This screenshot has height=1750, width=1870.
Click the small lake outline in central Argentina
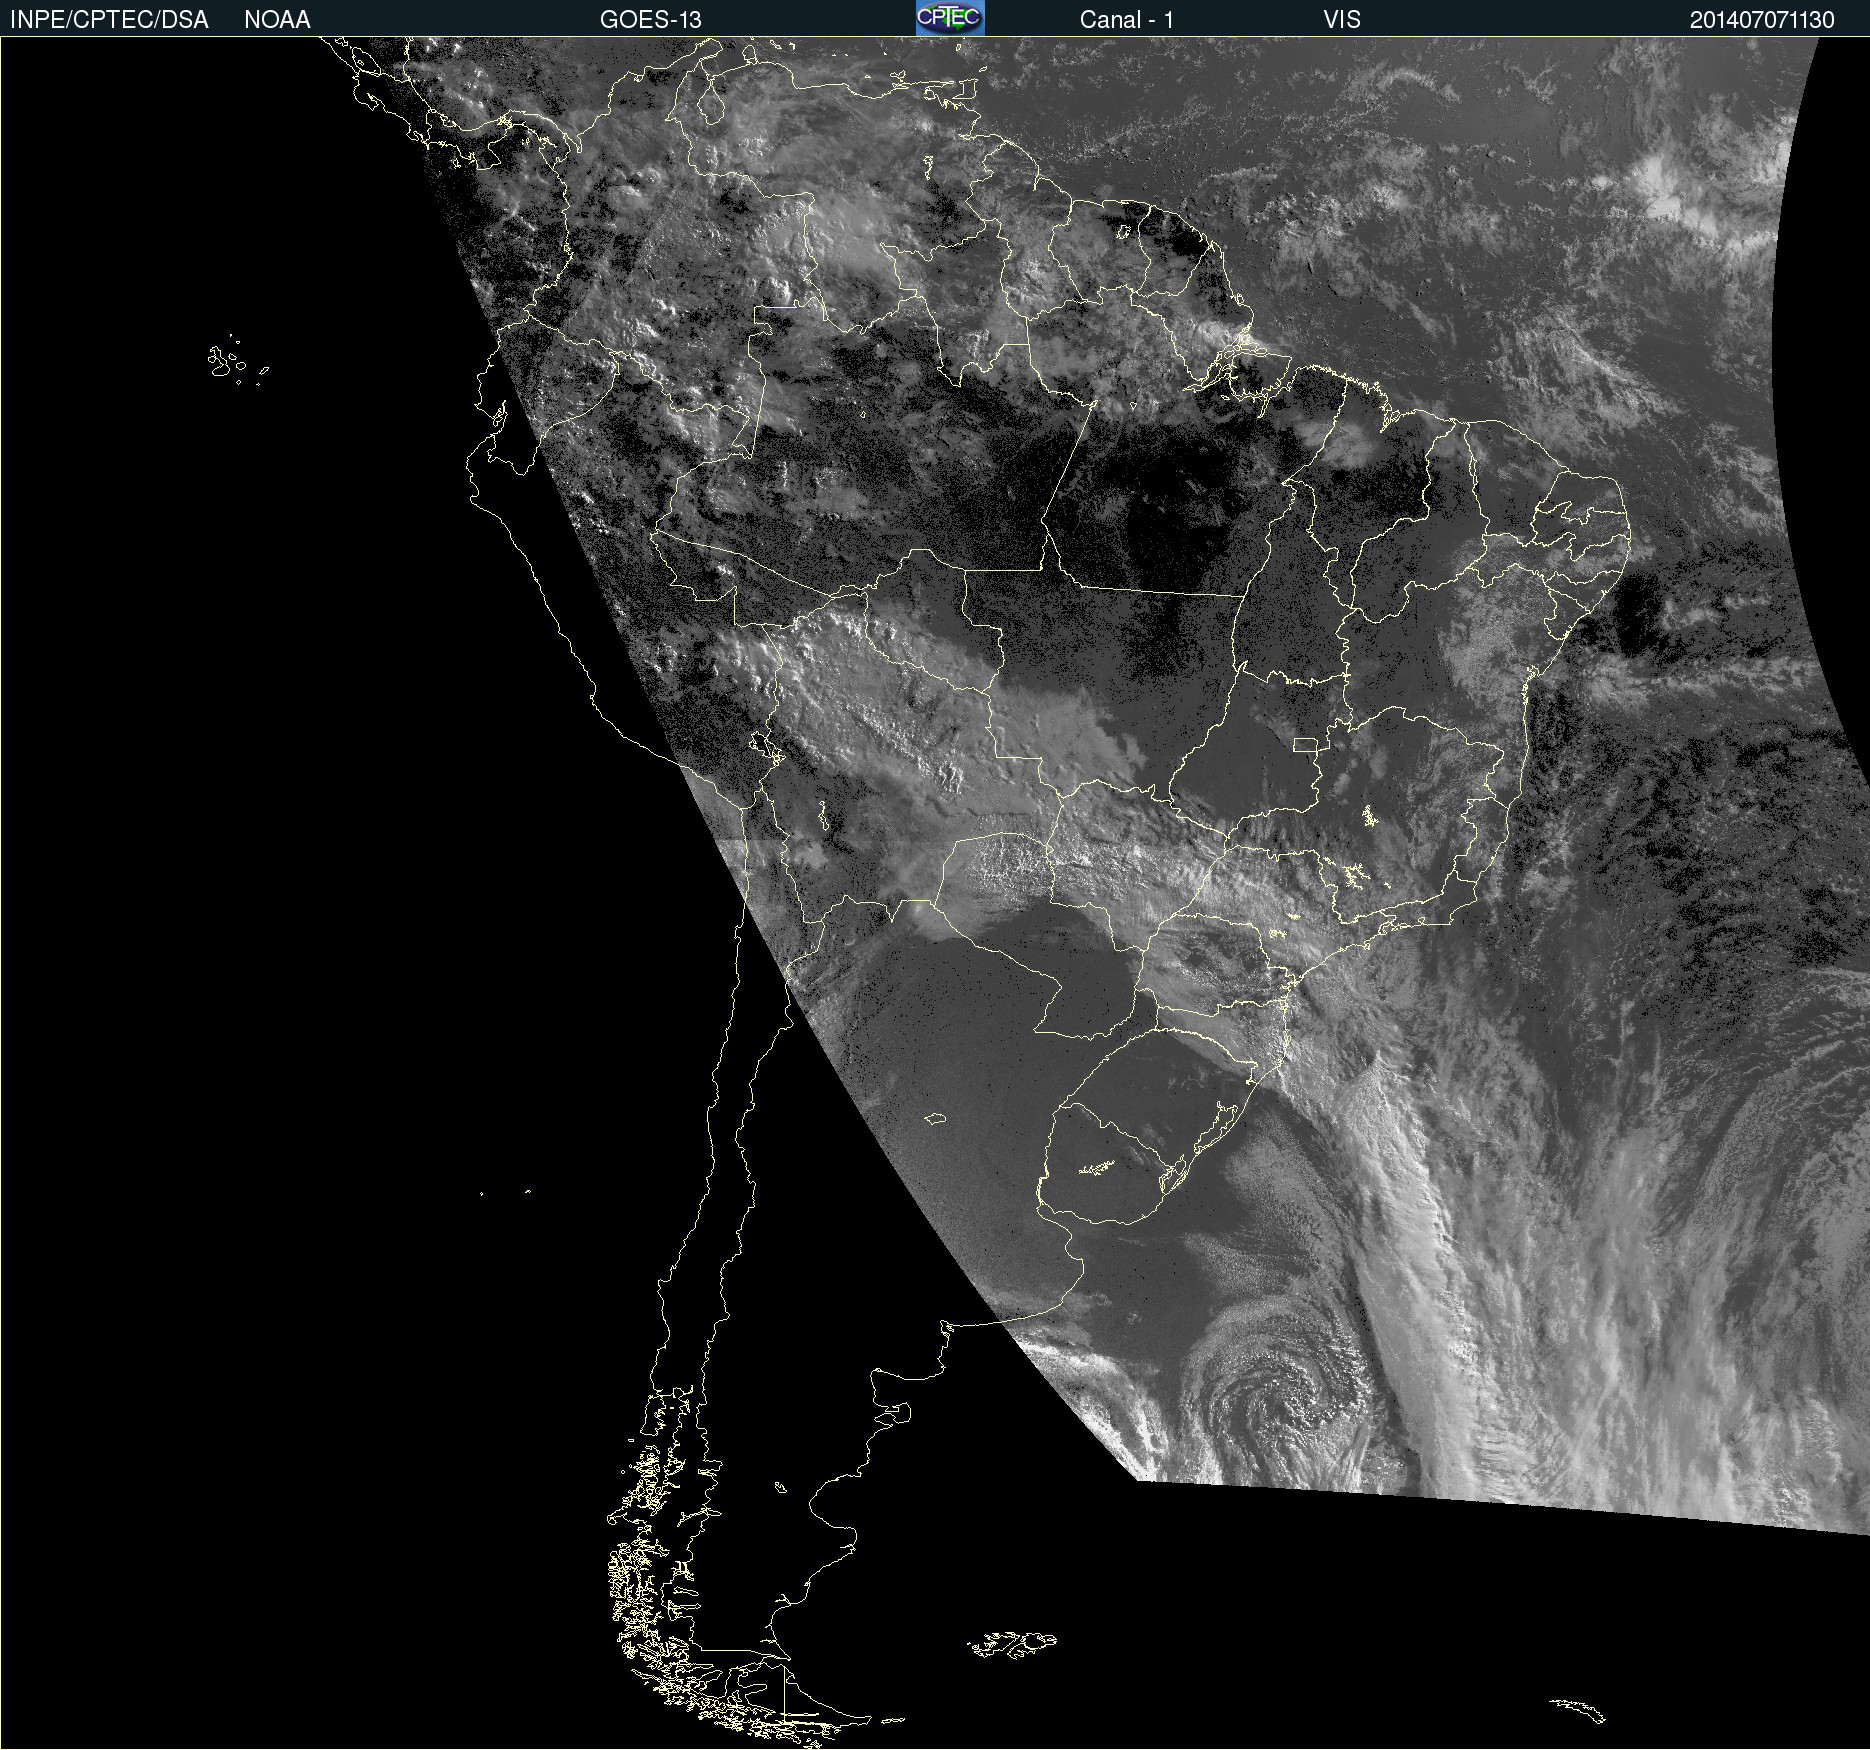(x=935, y=1118)
